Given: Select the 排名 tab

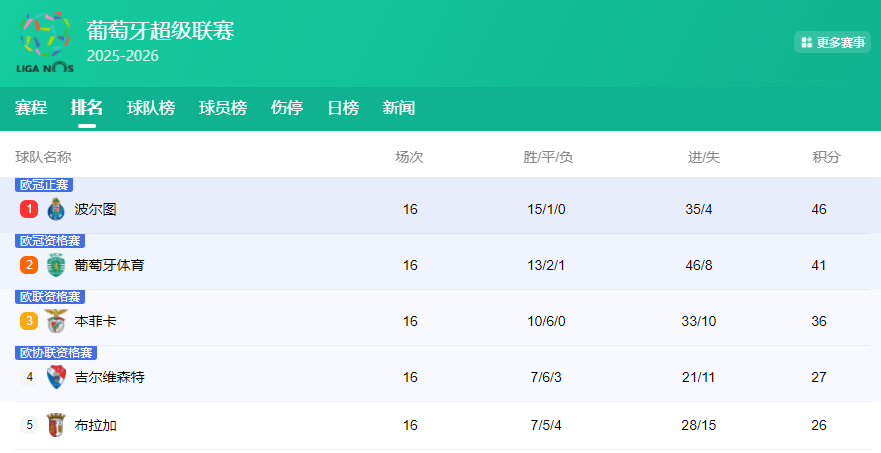Looking at the screenshot, I should [x=87, y=108].
